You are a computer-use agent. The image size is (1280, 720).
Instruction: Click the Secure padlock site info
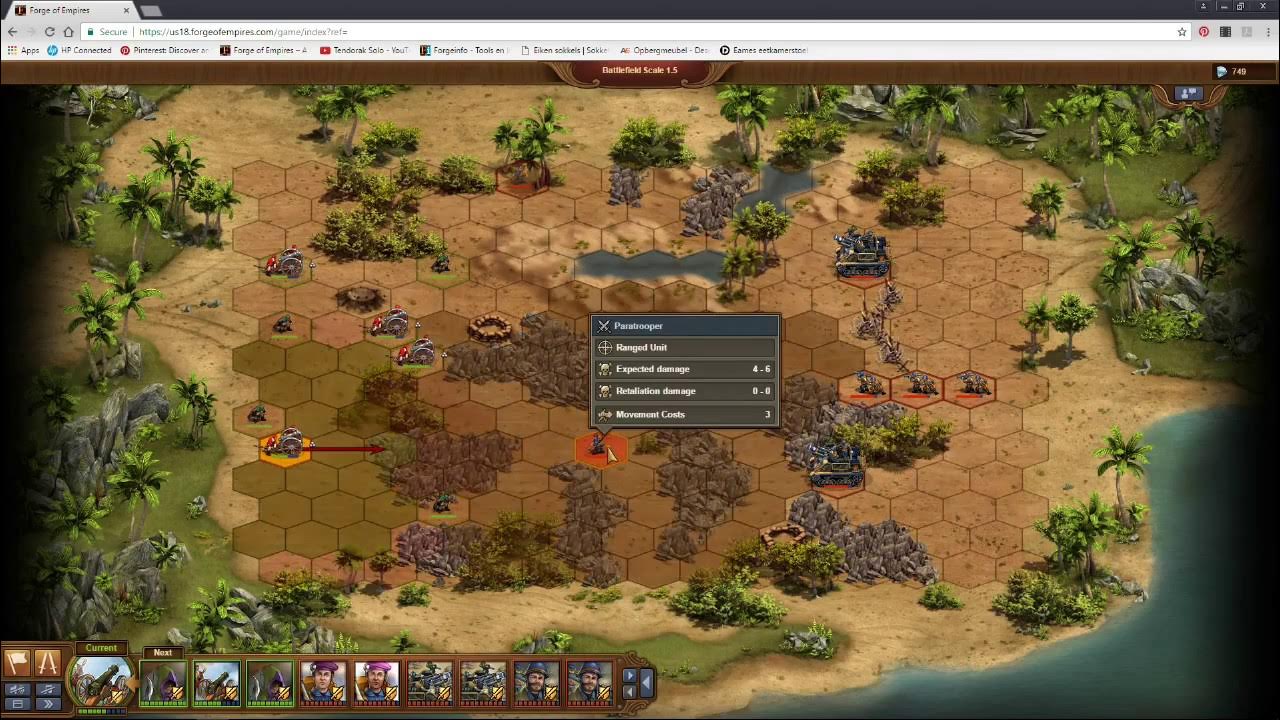[107, 32]
